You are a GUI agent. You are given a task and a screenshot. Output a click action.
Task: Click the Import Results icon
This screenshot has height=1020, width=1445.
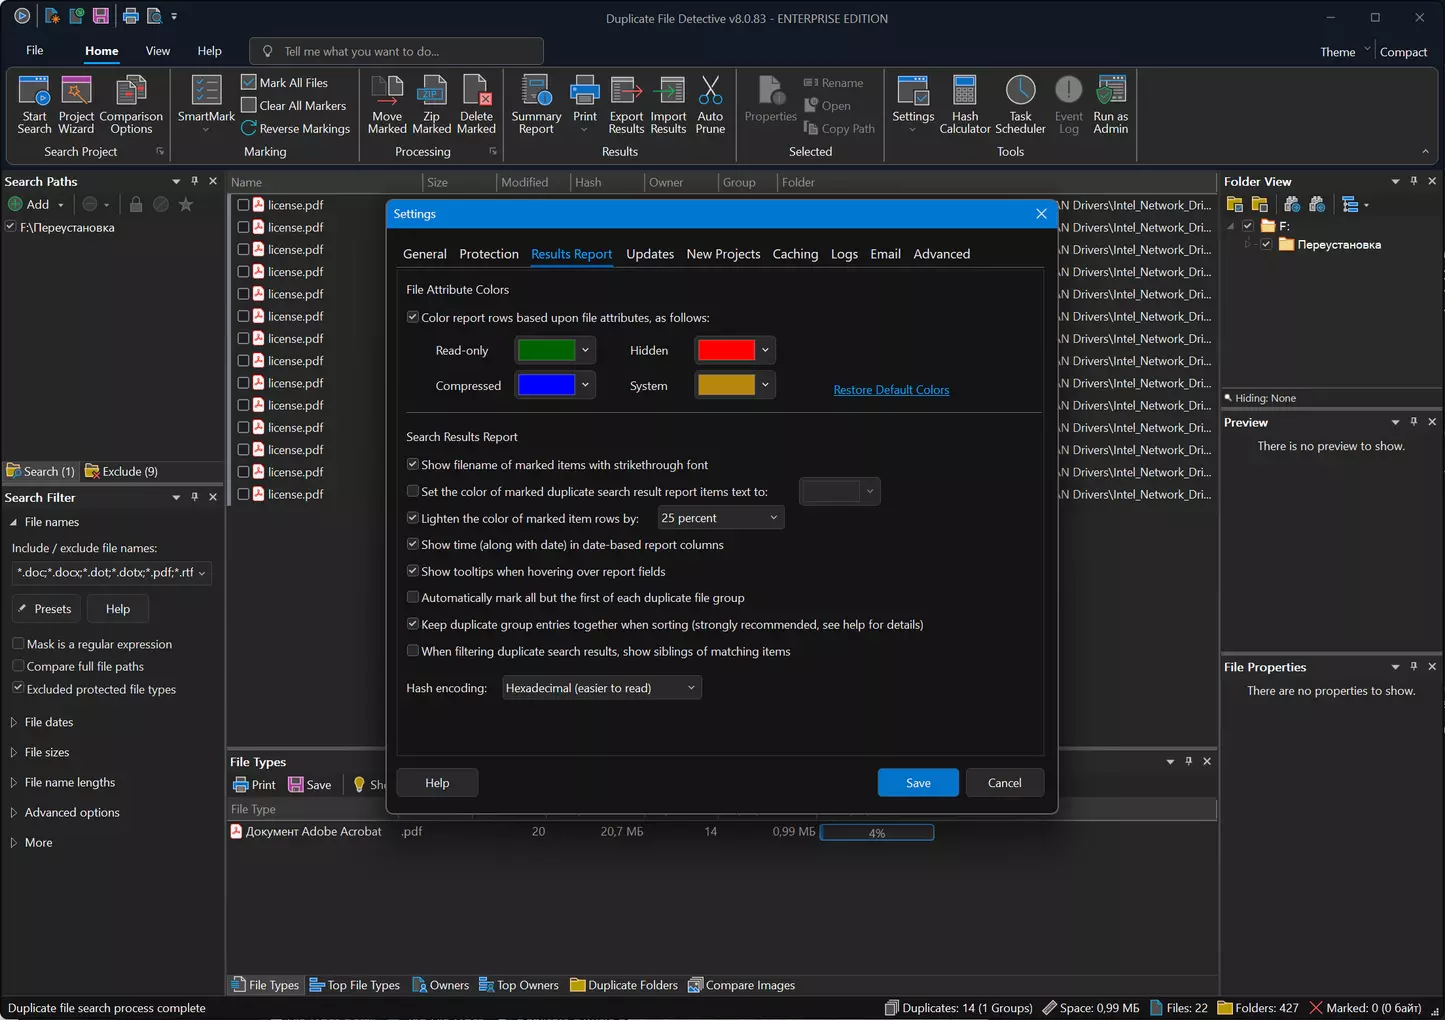[668, 104]
